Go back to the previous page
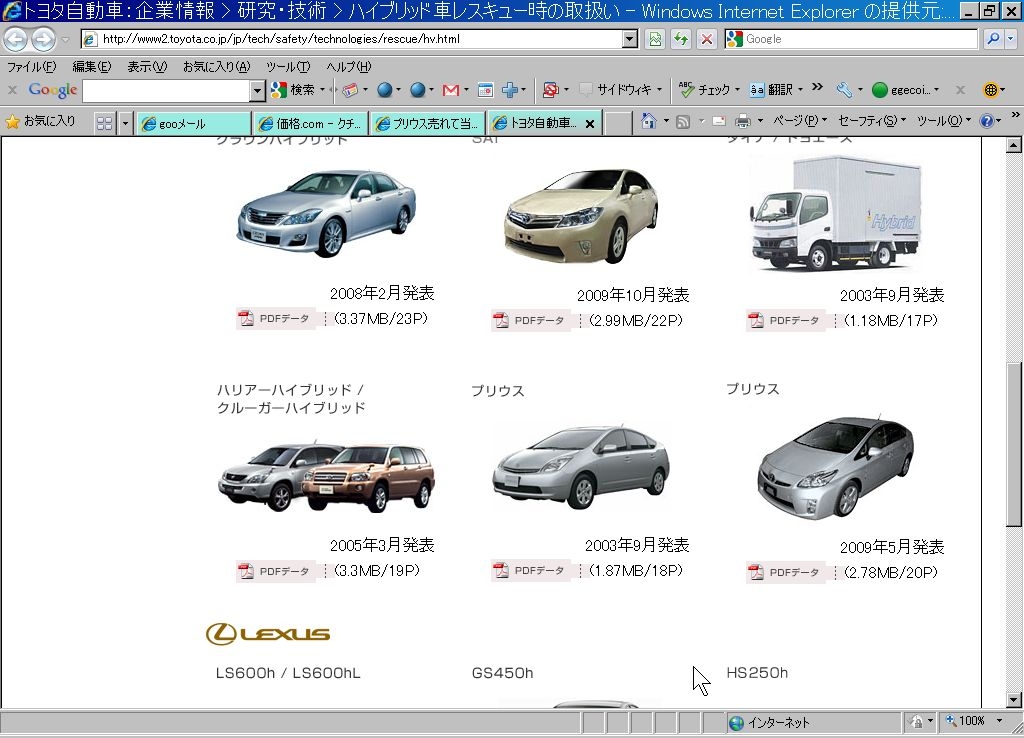The image size is (1024, 738). click(16, 39)
